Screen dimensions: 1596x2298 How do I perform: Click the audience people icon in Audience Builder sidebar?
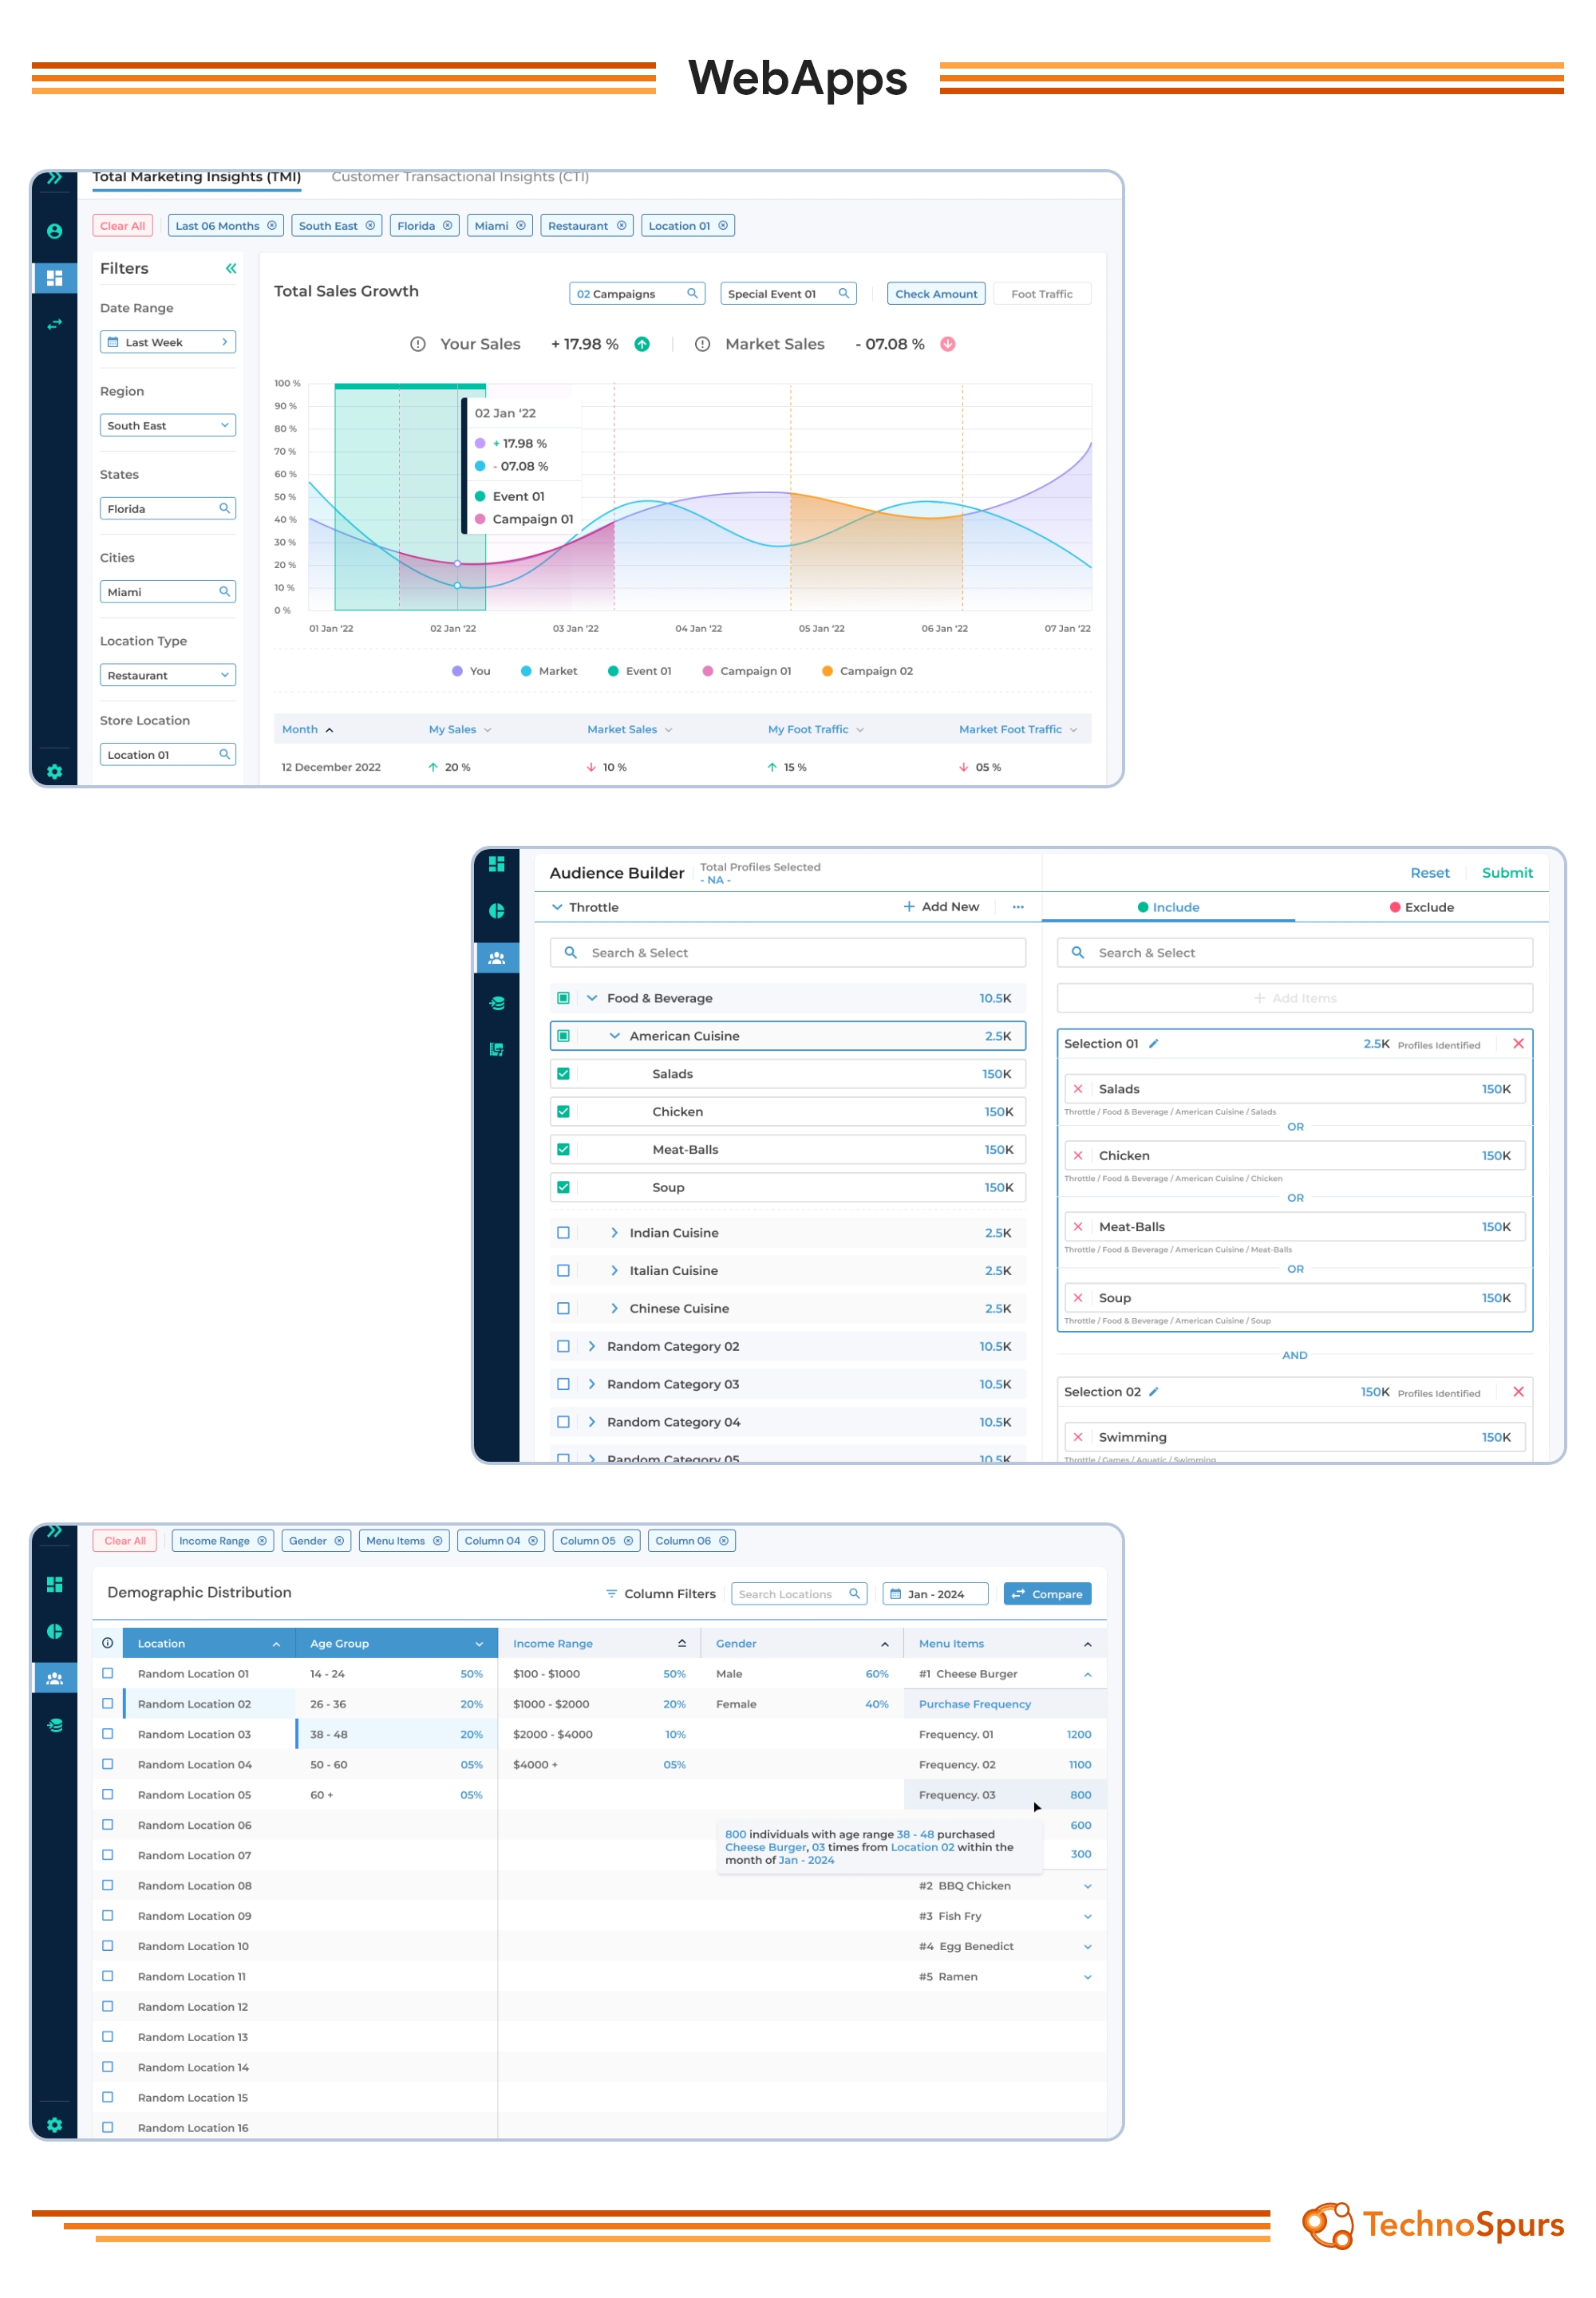tap(496, 957)
